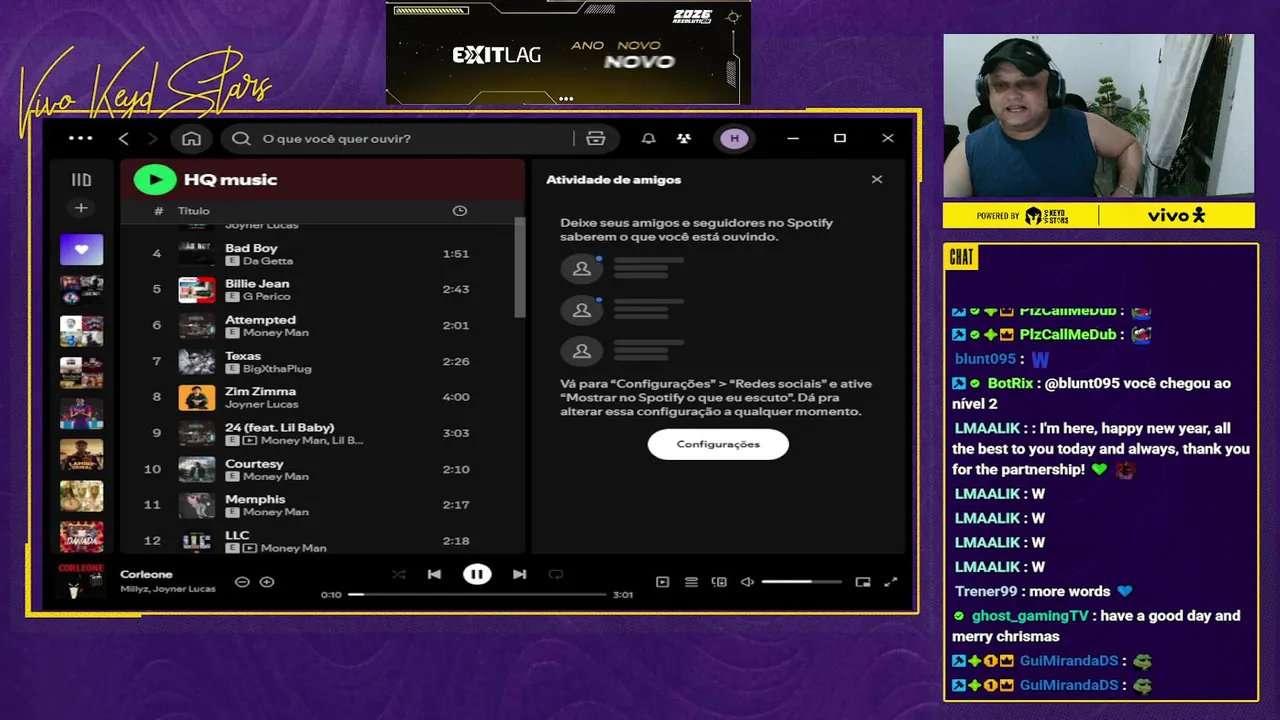Click the magnifier search icon
This screenshot has width=1280, height=720.
click(241, 138)
